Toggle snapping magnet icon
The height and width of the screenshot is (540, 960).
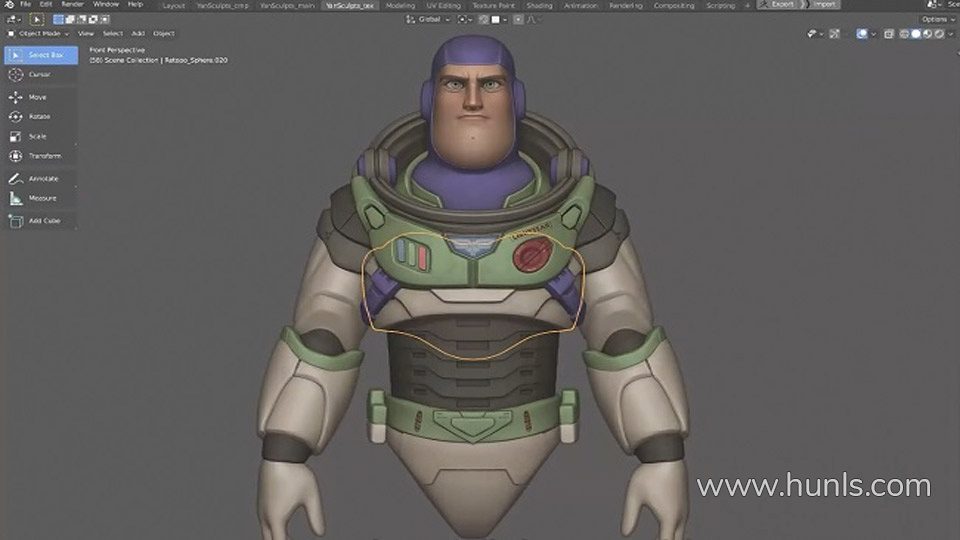pyautogui.click(x=484, y=20)
